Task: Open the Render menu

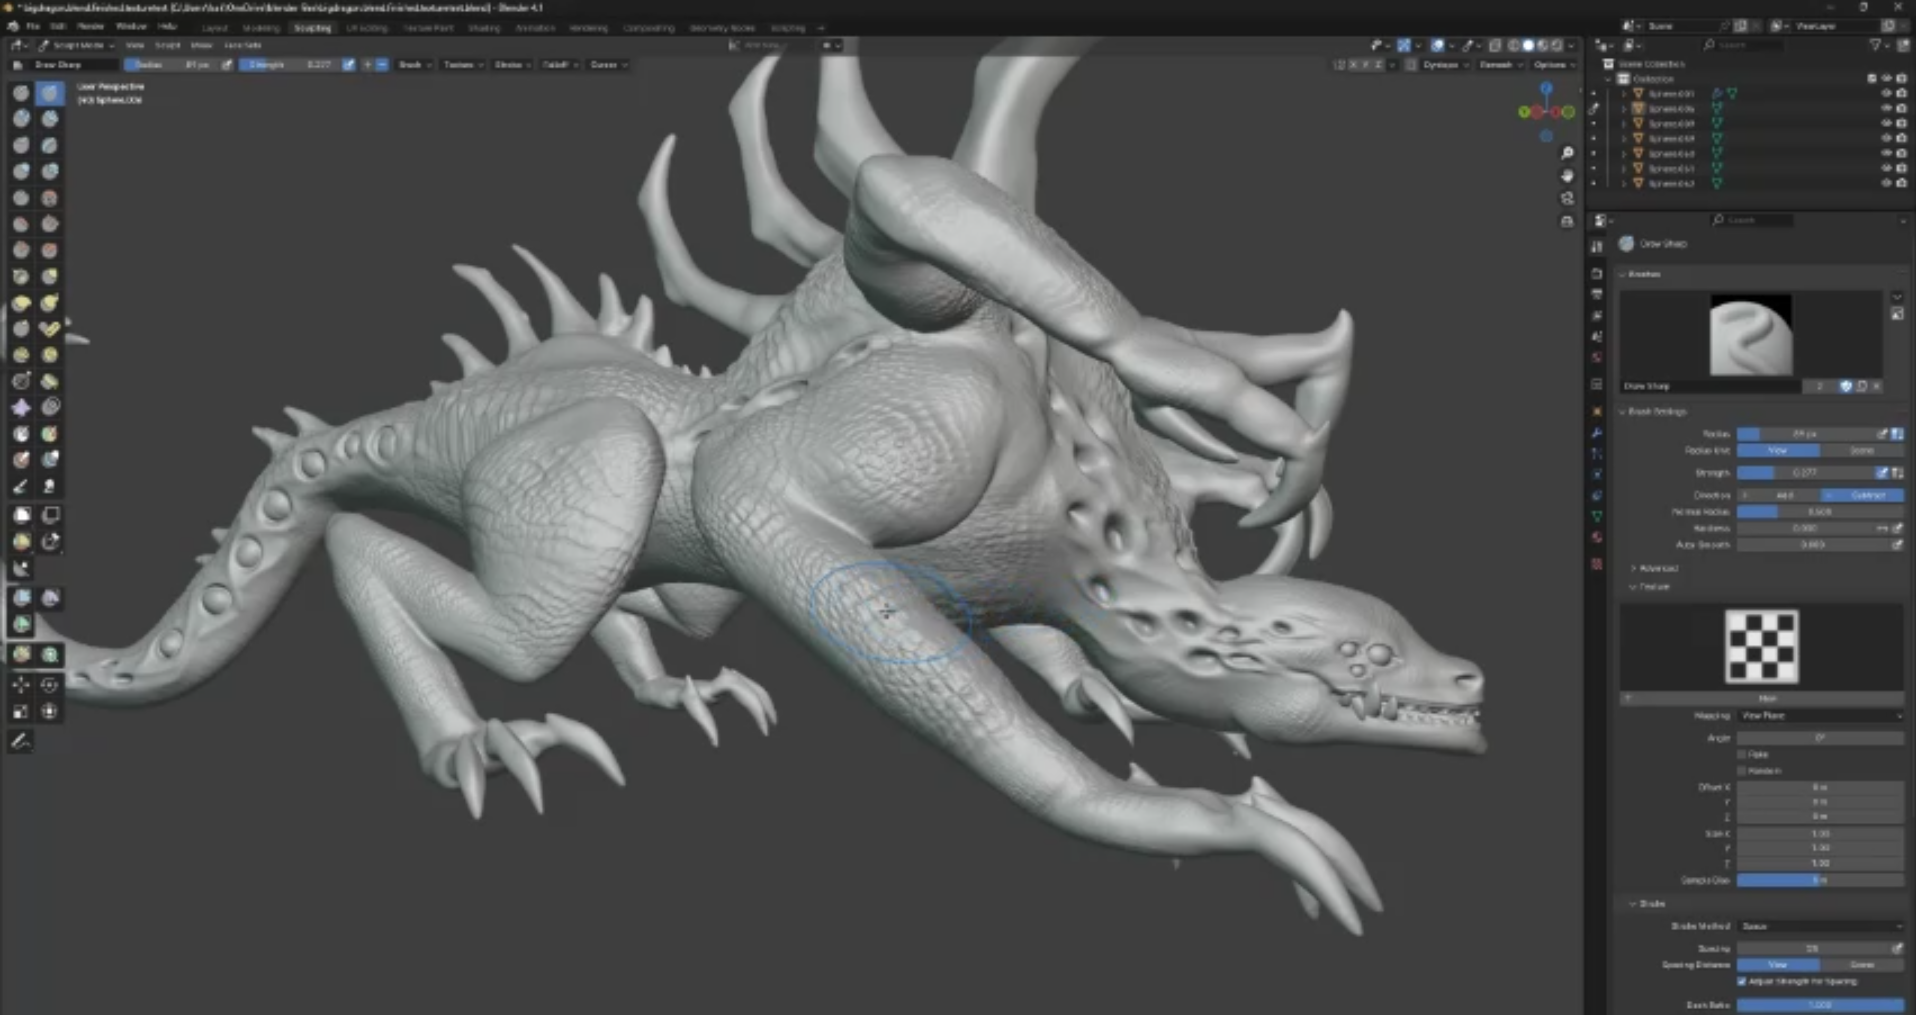Action: pos(90,26)
